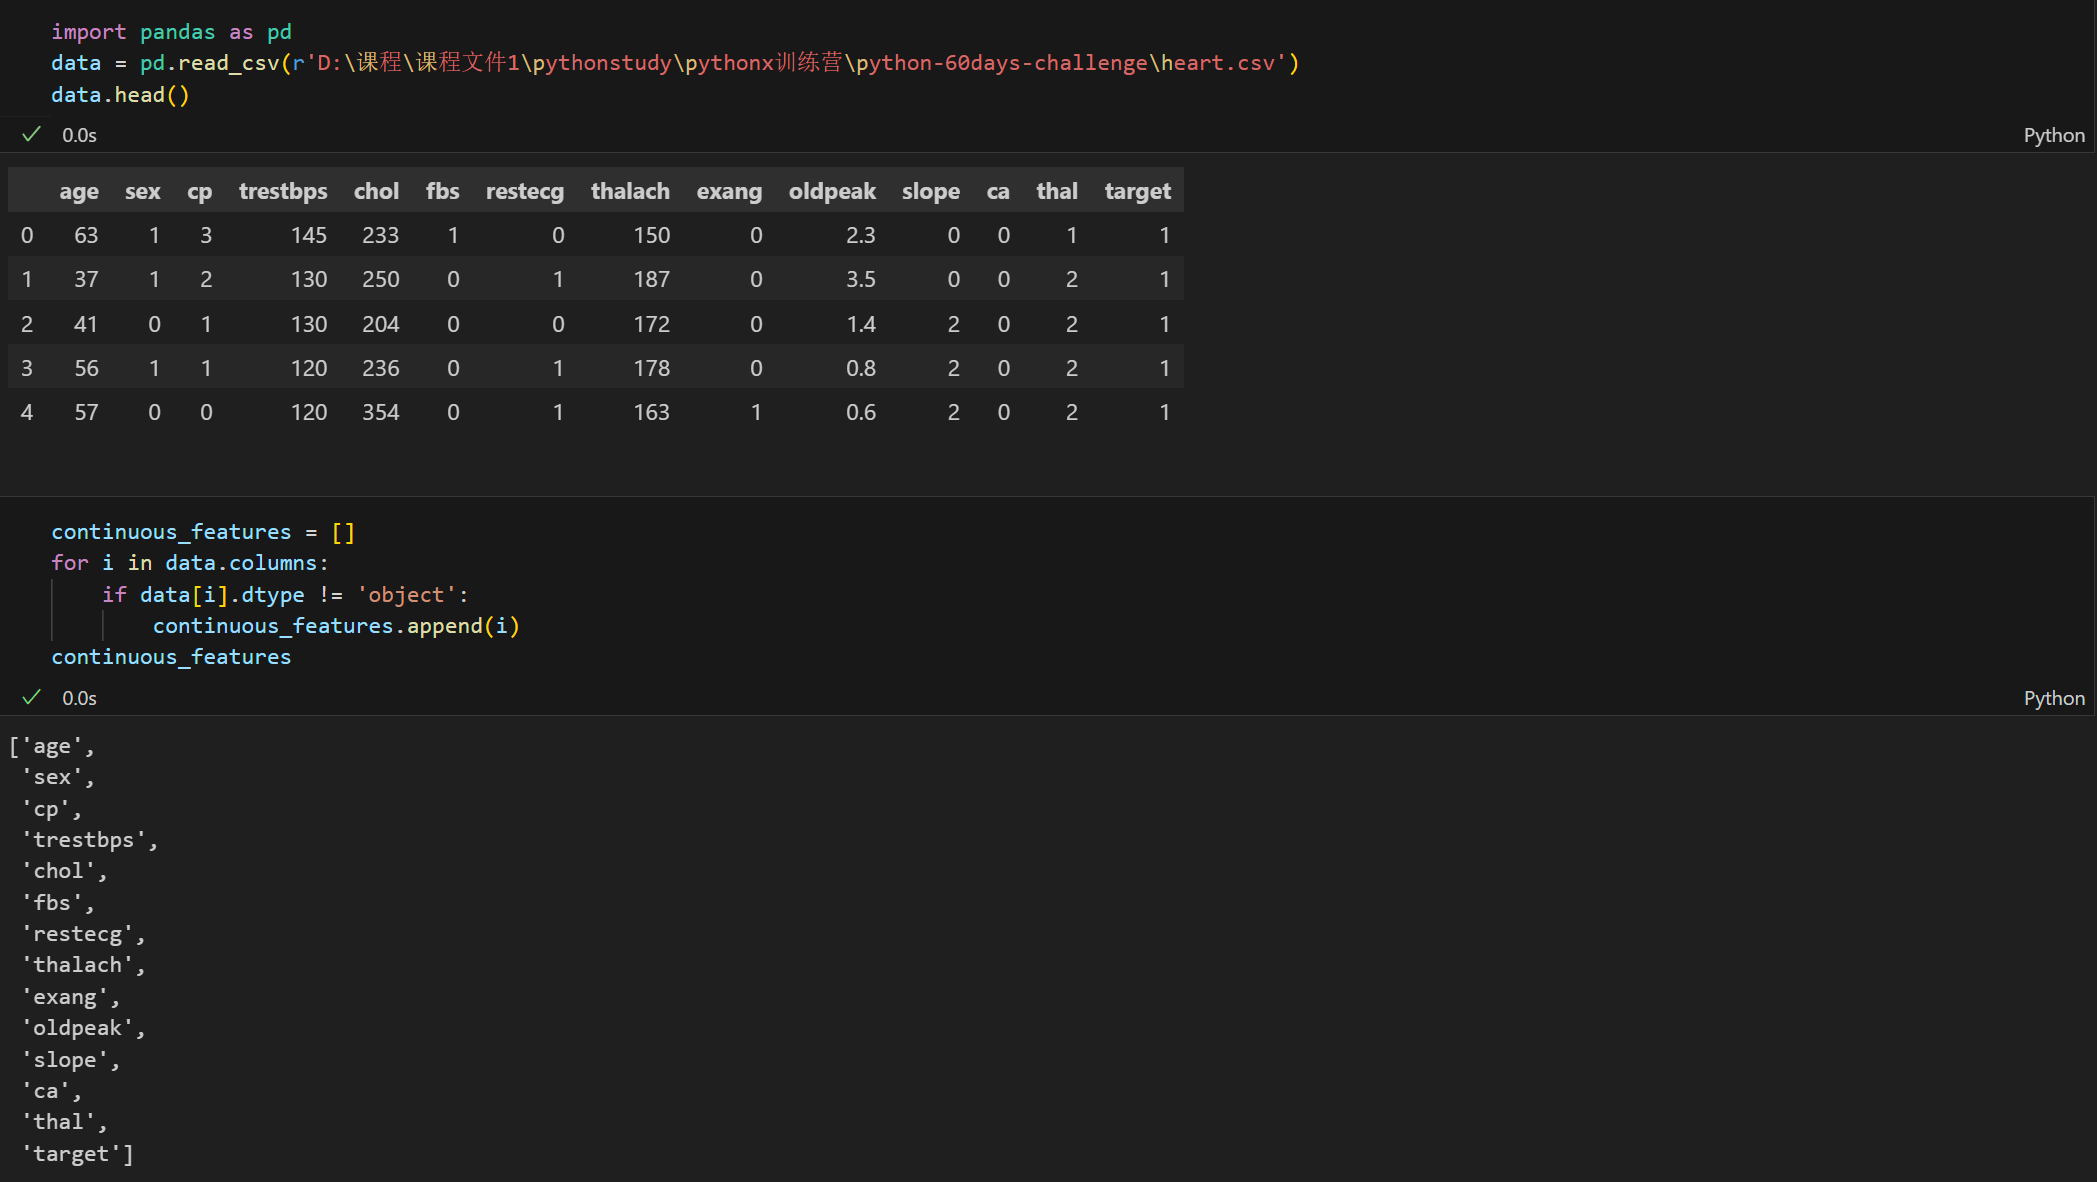Click the continuous_features.append(i) line
The image size is (2097, 1182).
(335, 626)
